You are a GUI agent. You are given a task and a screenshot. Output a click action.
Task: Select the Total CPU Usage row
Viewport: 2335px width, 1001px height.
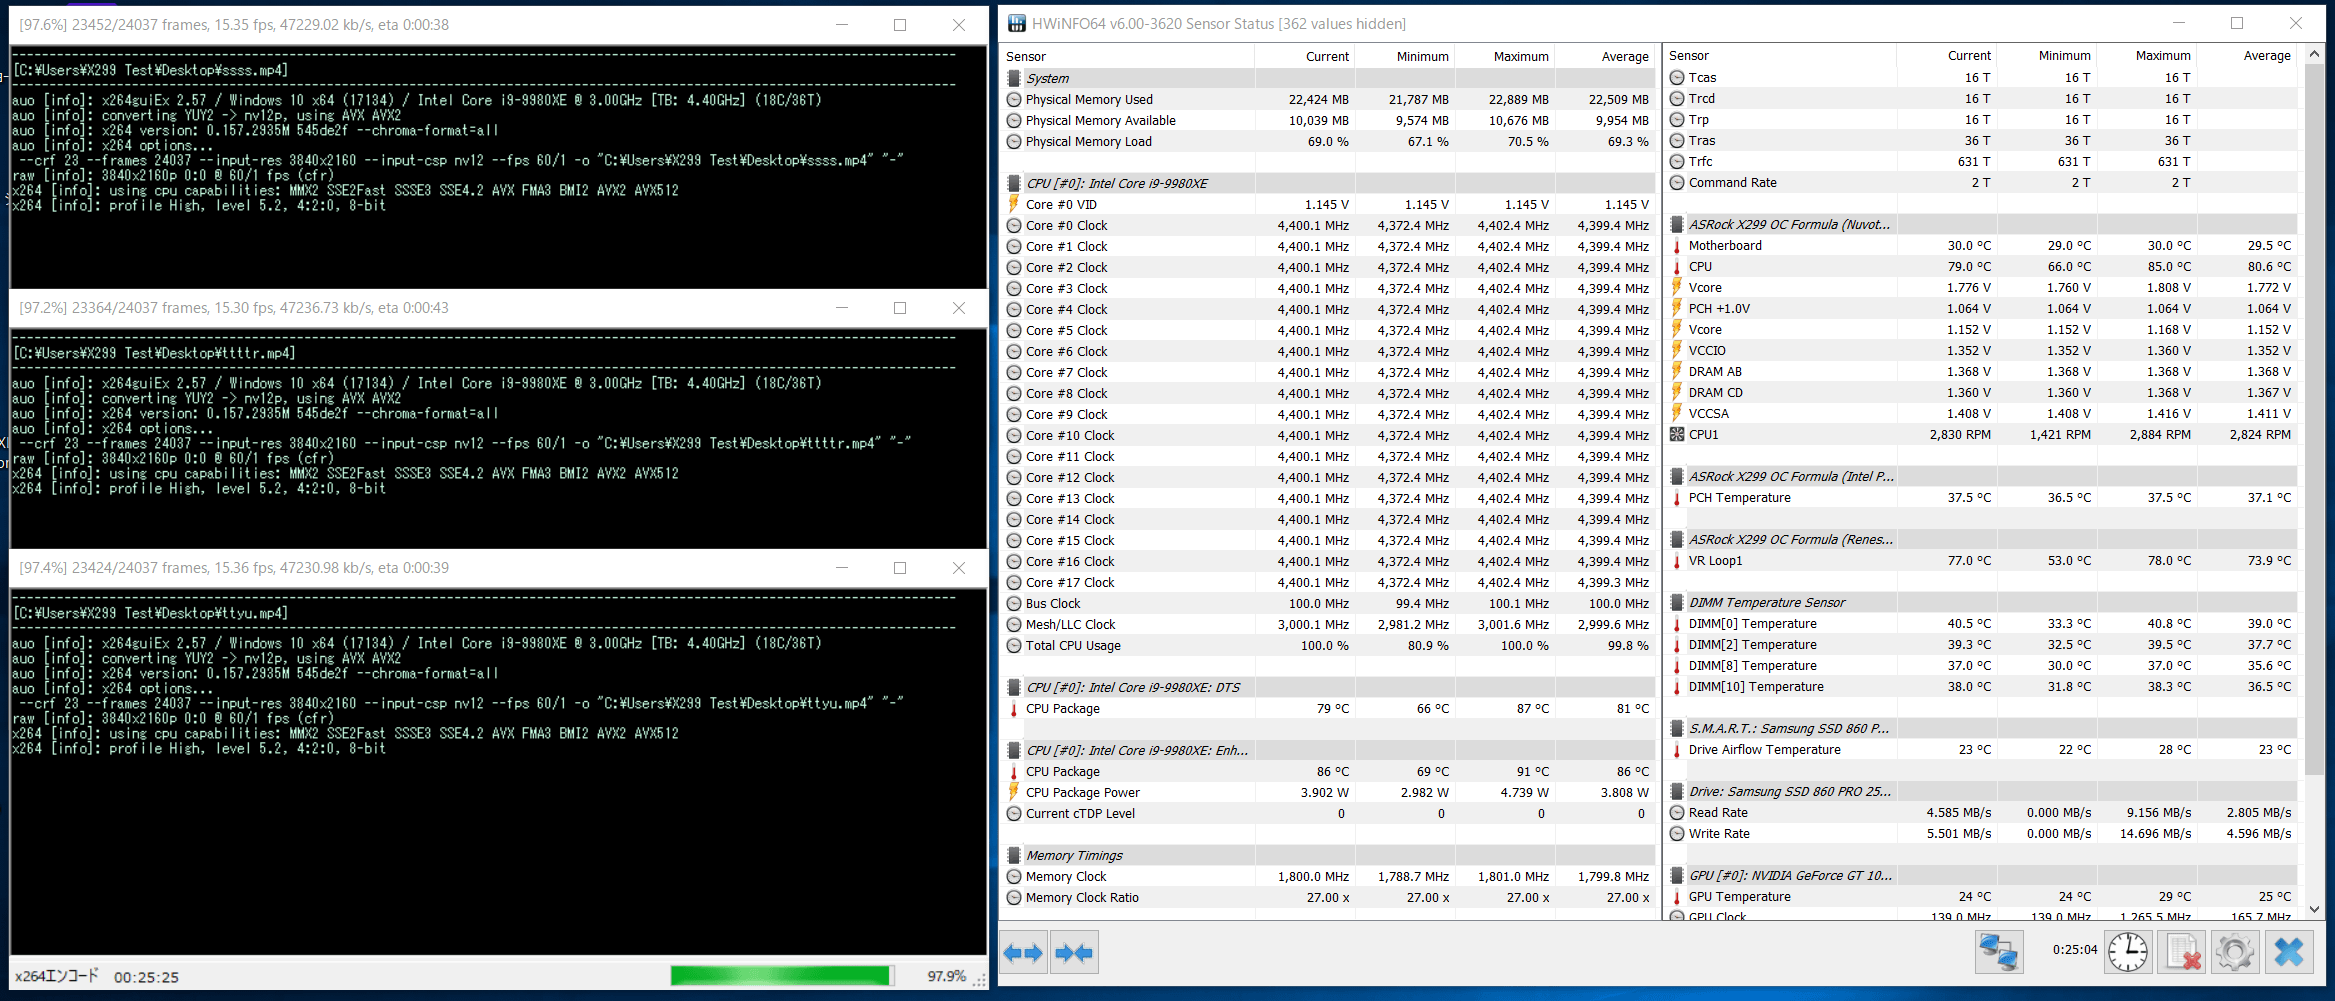point(1329,645)
